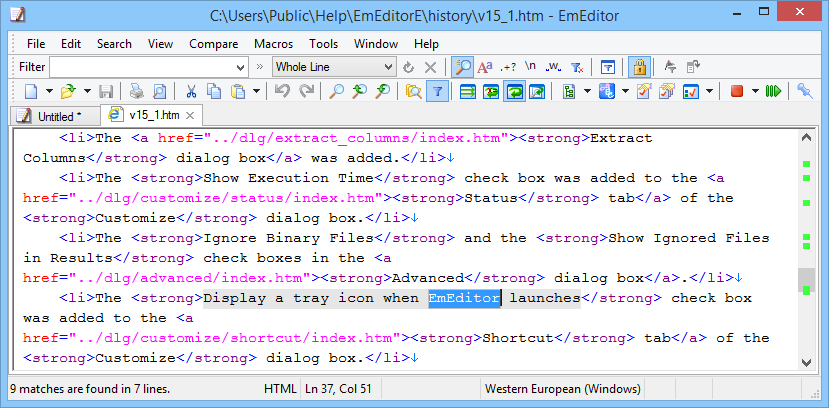Click the Print icon

coord(137,91)
